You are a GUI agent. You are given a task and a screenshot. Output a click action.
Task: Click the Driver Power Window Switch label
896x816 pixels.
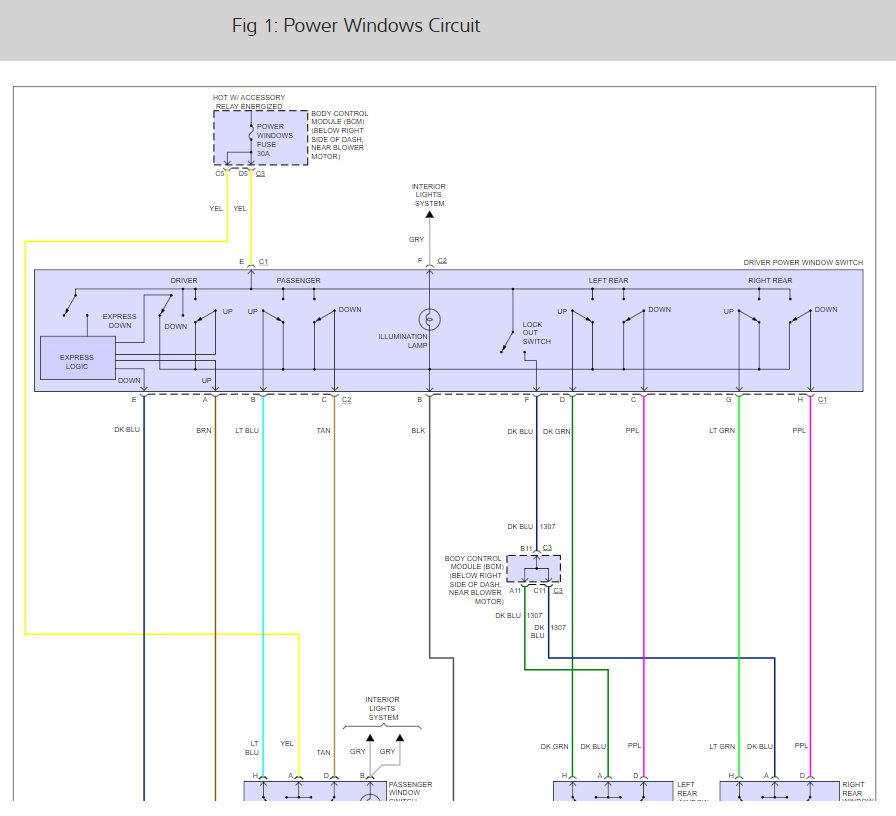pos(803,262)
